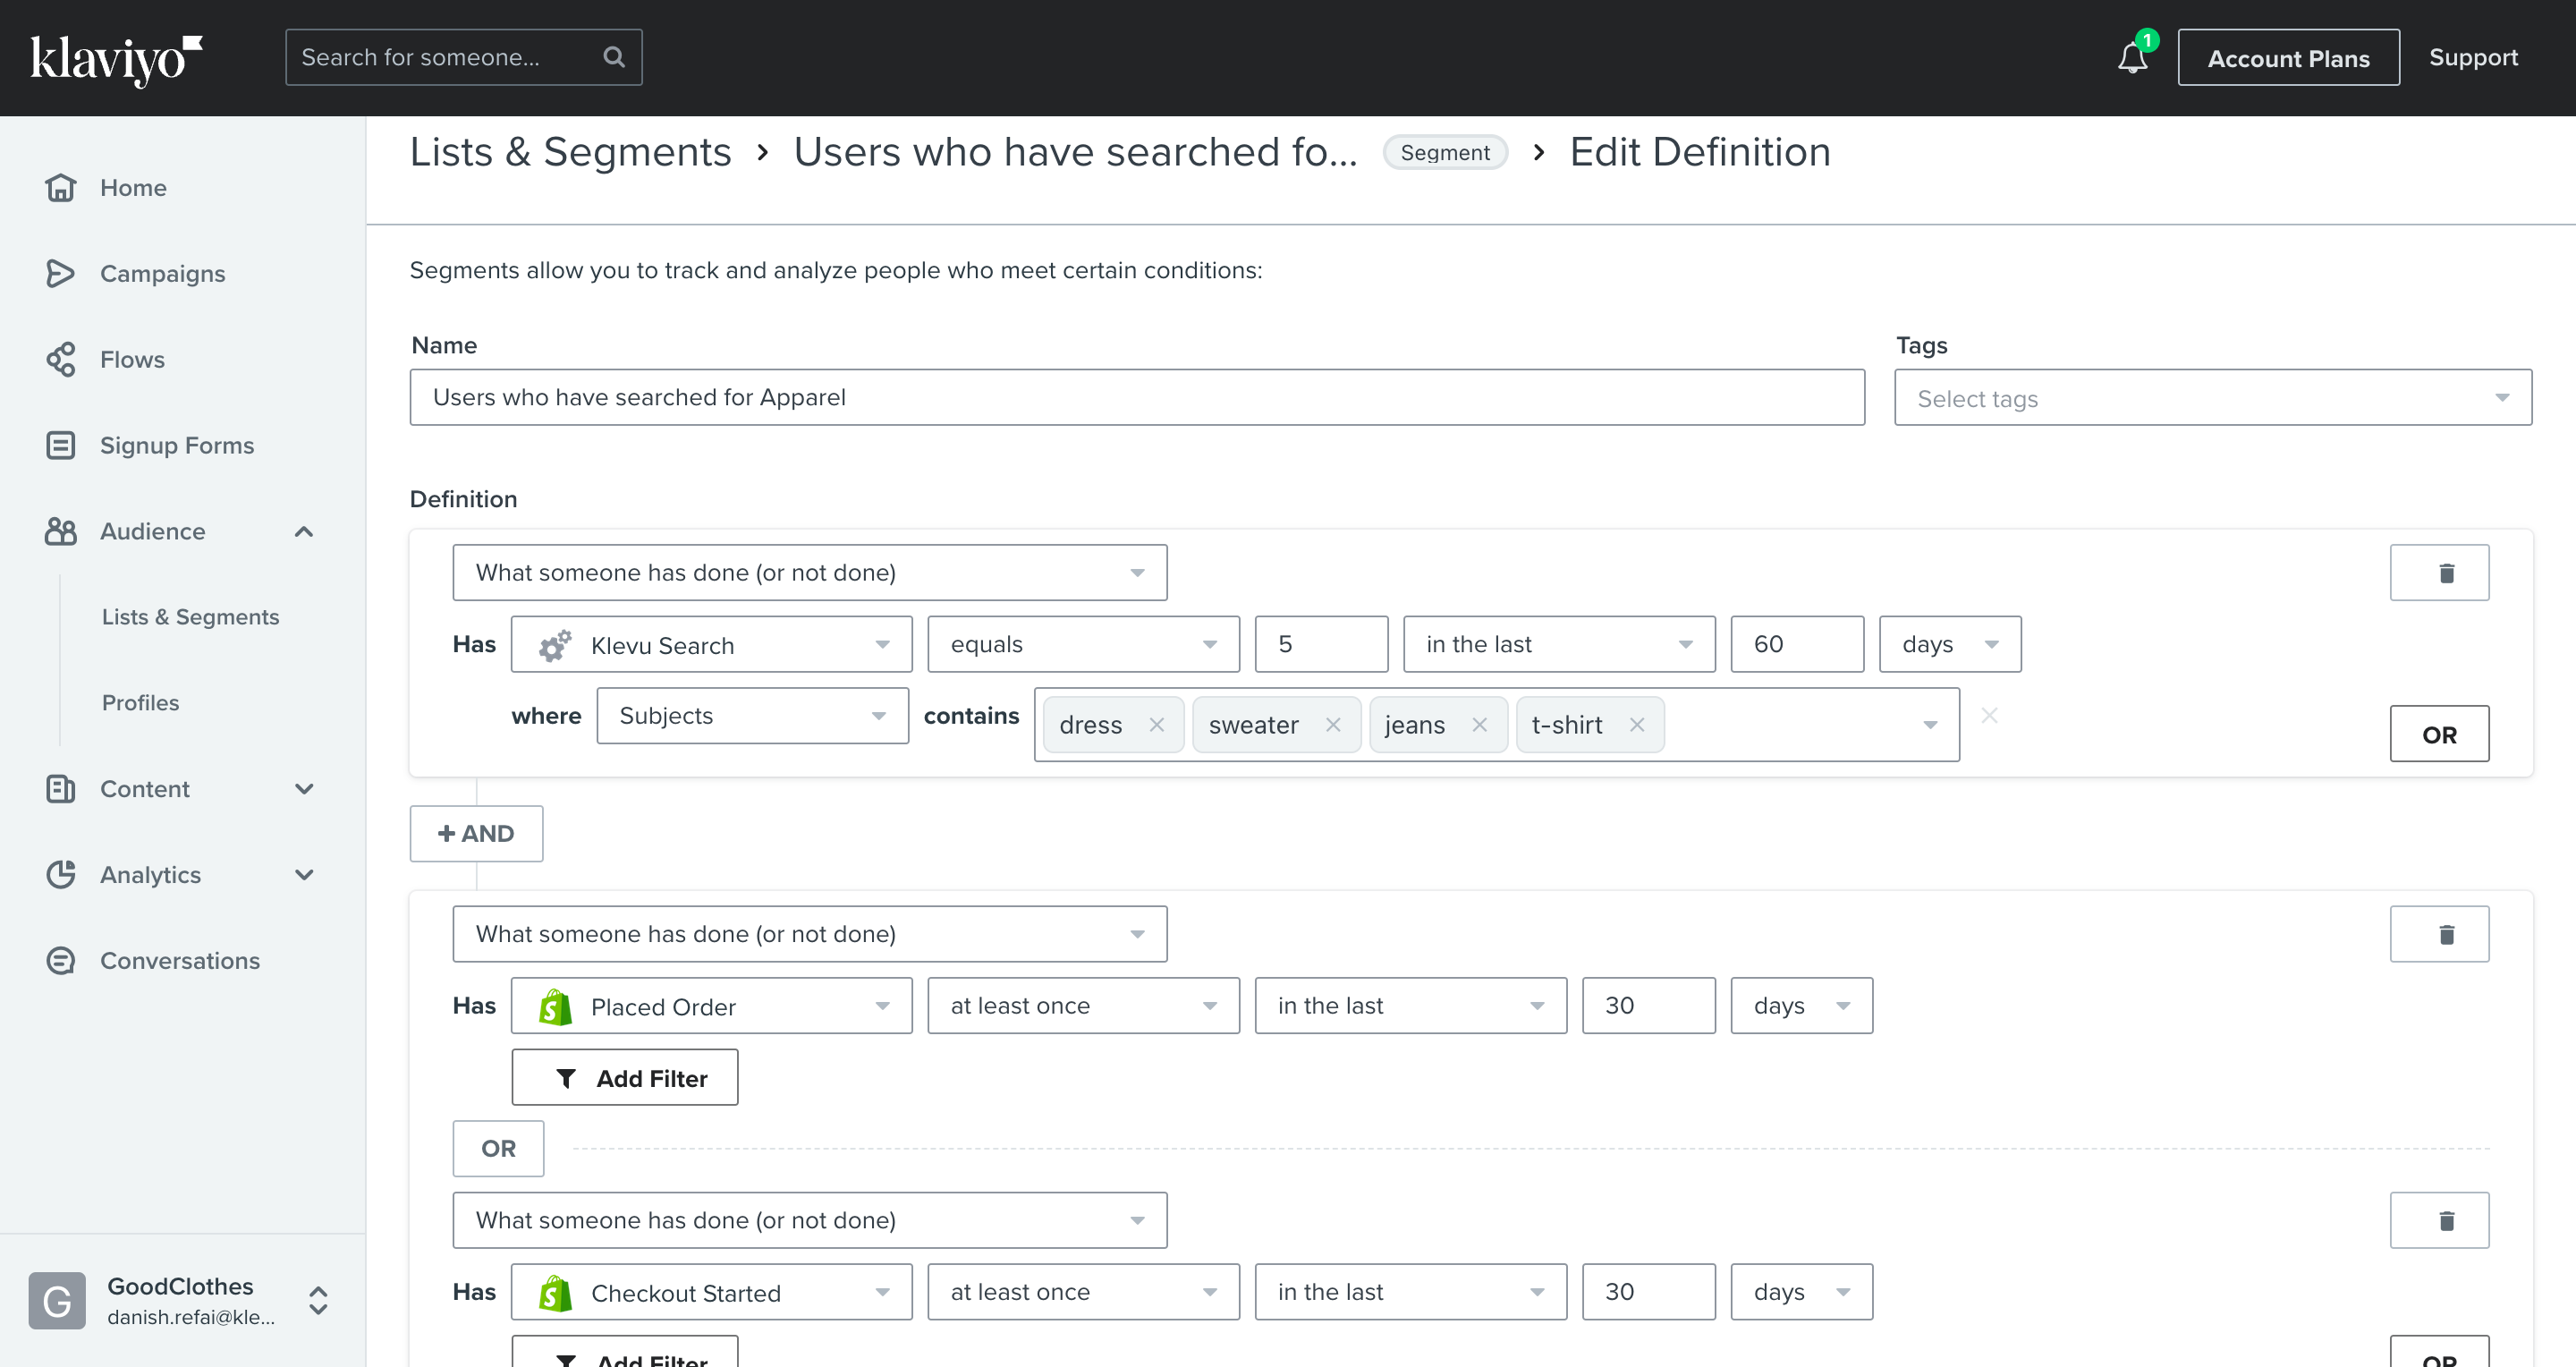2576x1367 pixels.
Task: Click the + AND button
Action: tap(476, 834)
